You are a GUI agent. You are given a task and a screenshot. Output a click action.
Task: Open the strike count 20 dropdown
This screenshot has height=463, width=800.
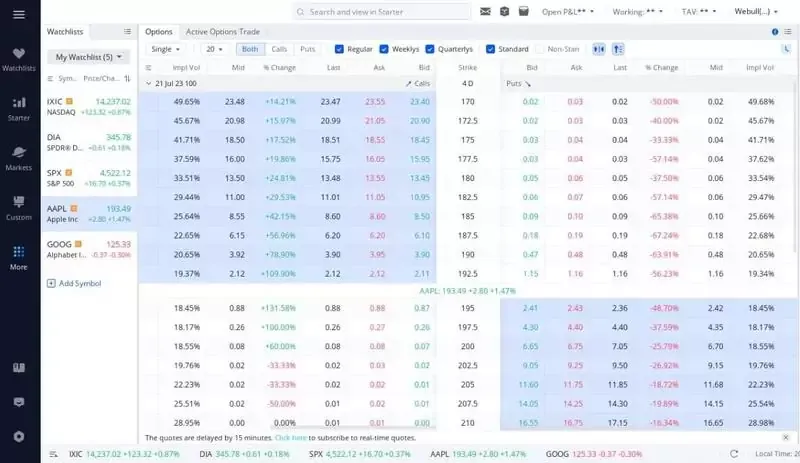pyautogui.click(x=214, y=49)
